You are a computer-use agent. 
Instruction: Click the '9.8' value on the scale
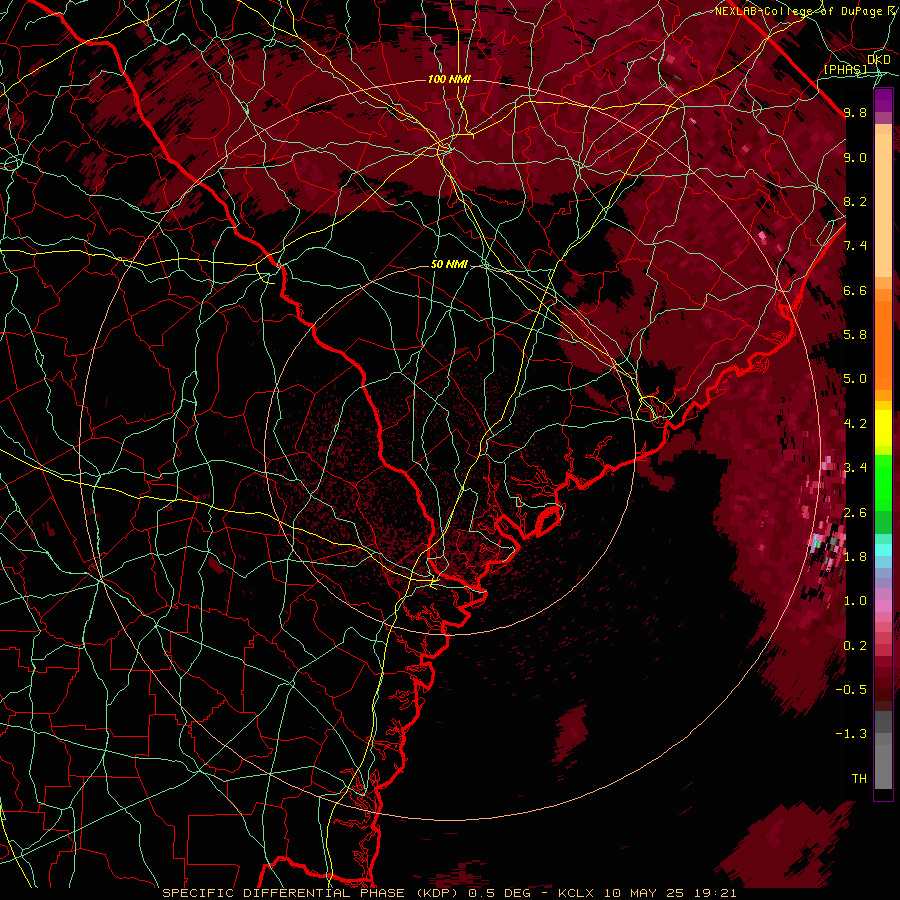[855, 112]
